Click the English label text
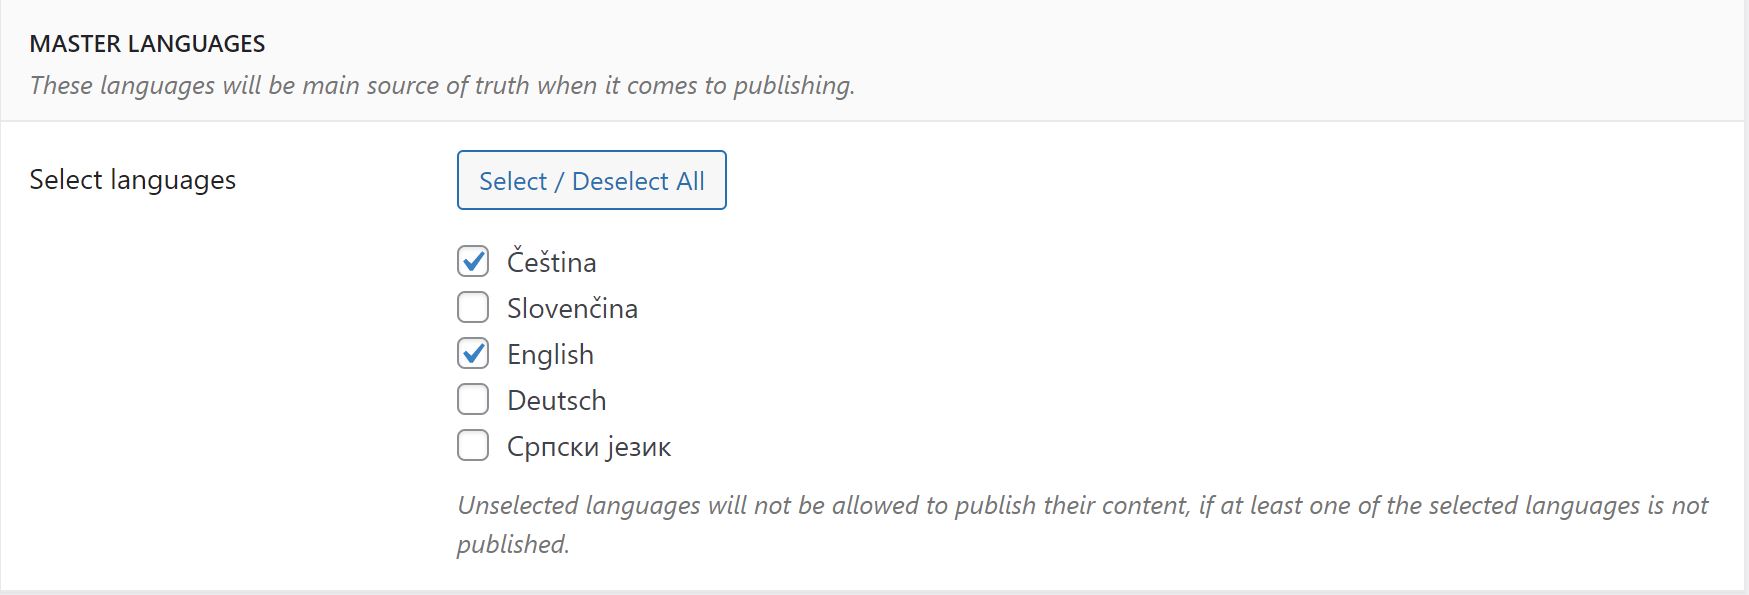The height and width of the screenshot is (595, 1749). click(x=550, y=355)
